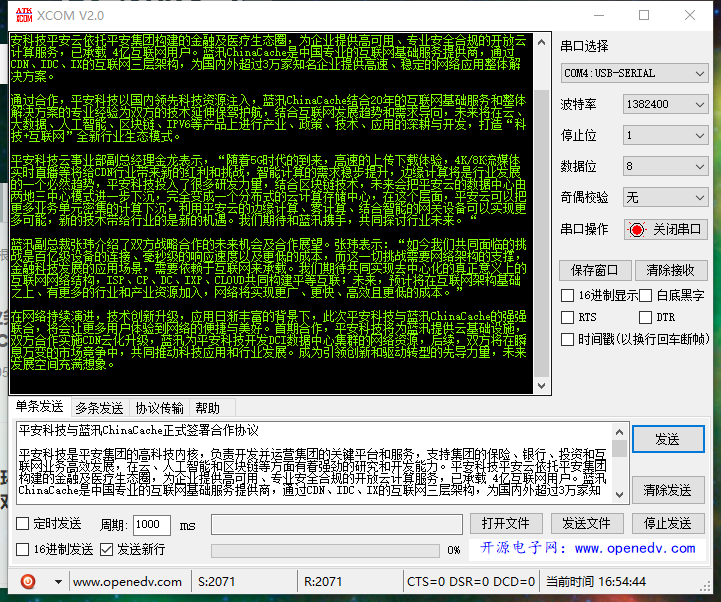
Task: Open the 协议传输 protocol transfer tab
Action: (x=159, y=408)
